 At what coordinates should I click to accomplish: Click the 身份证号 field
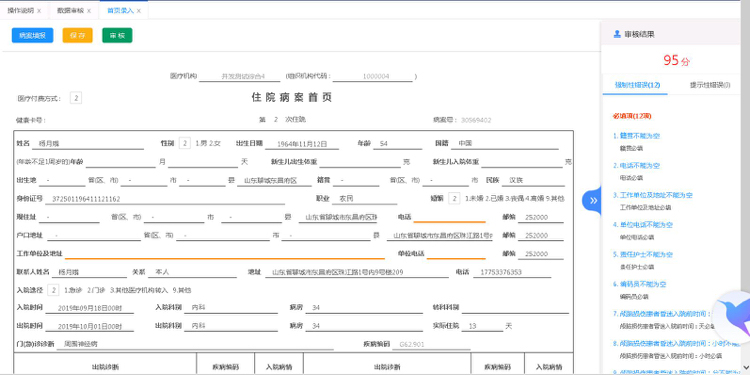(165, 199)
